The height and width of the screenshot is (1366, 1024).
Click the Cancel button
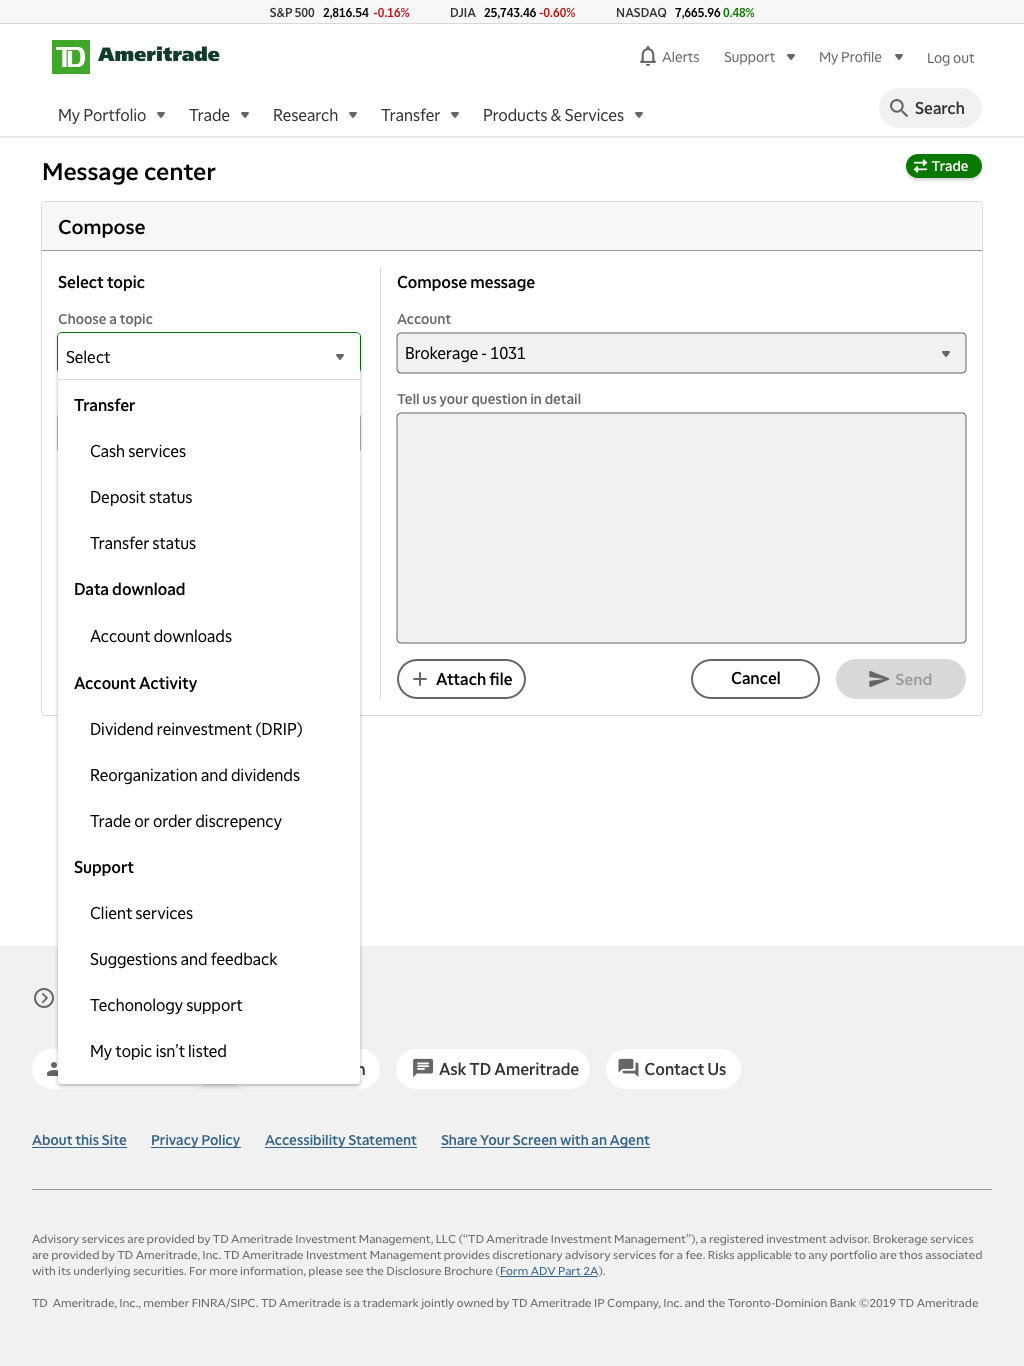click(755, 679)
